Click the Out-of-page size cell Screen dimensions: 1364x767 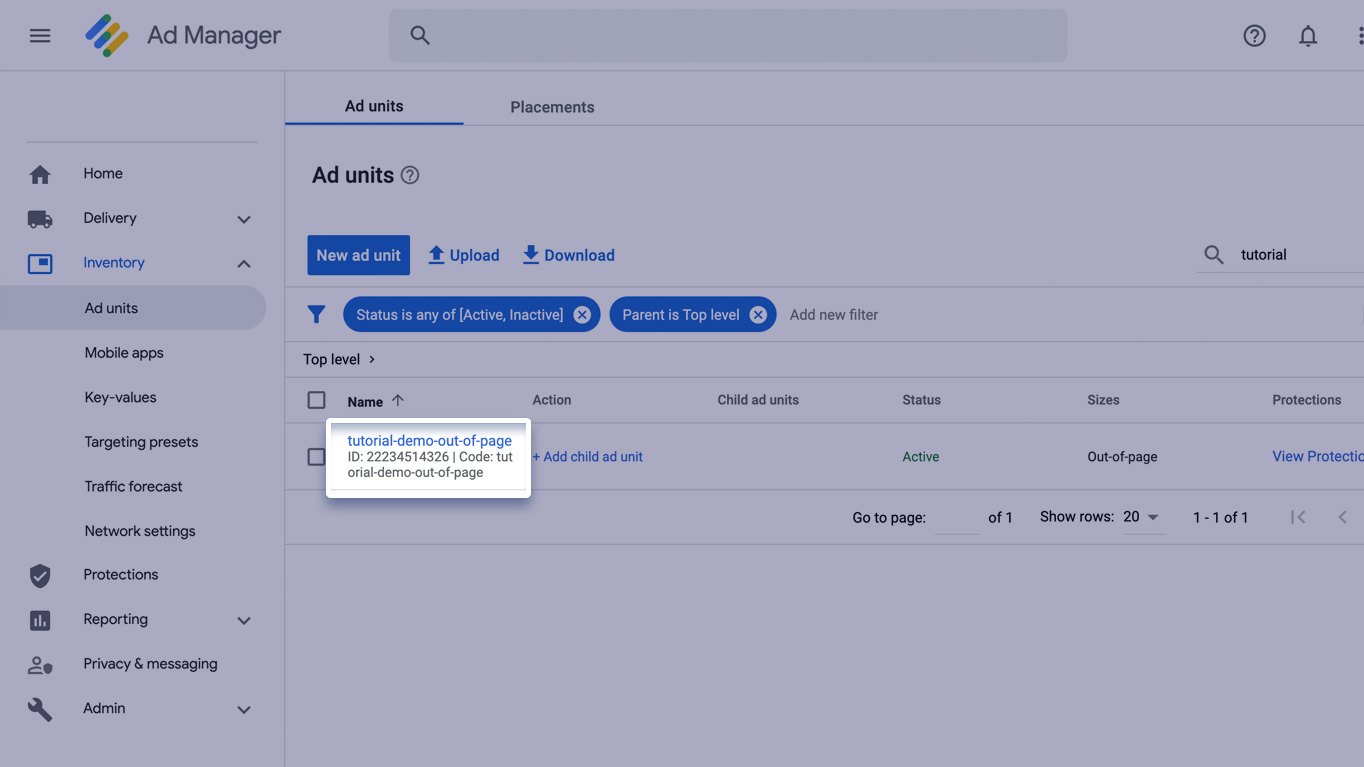(x=1122, y=457)
